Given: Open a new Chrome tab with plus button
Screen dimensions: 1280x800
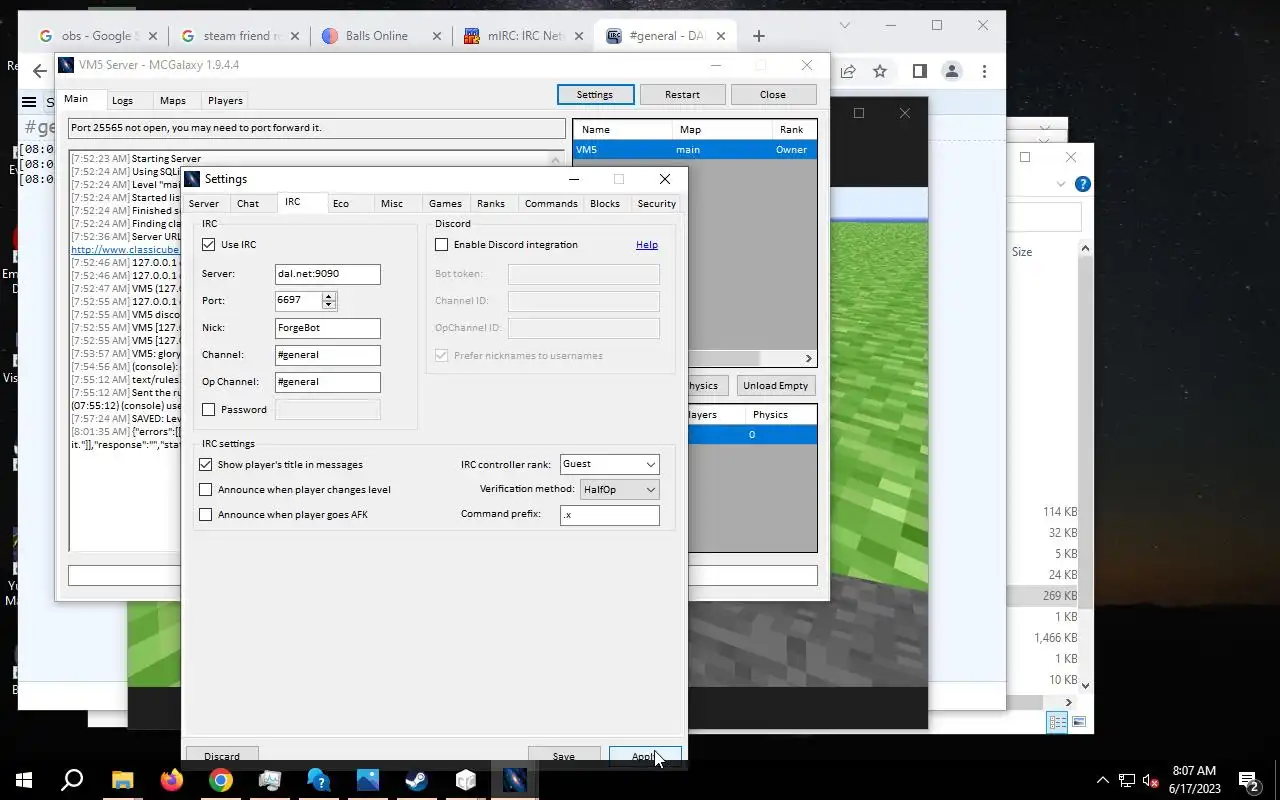Looking at the screenshot, I should click(758, 36).
